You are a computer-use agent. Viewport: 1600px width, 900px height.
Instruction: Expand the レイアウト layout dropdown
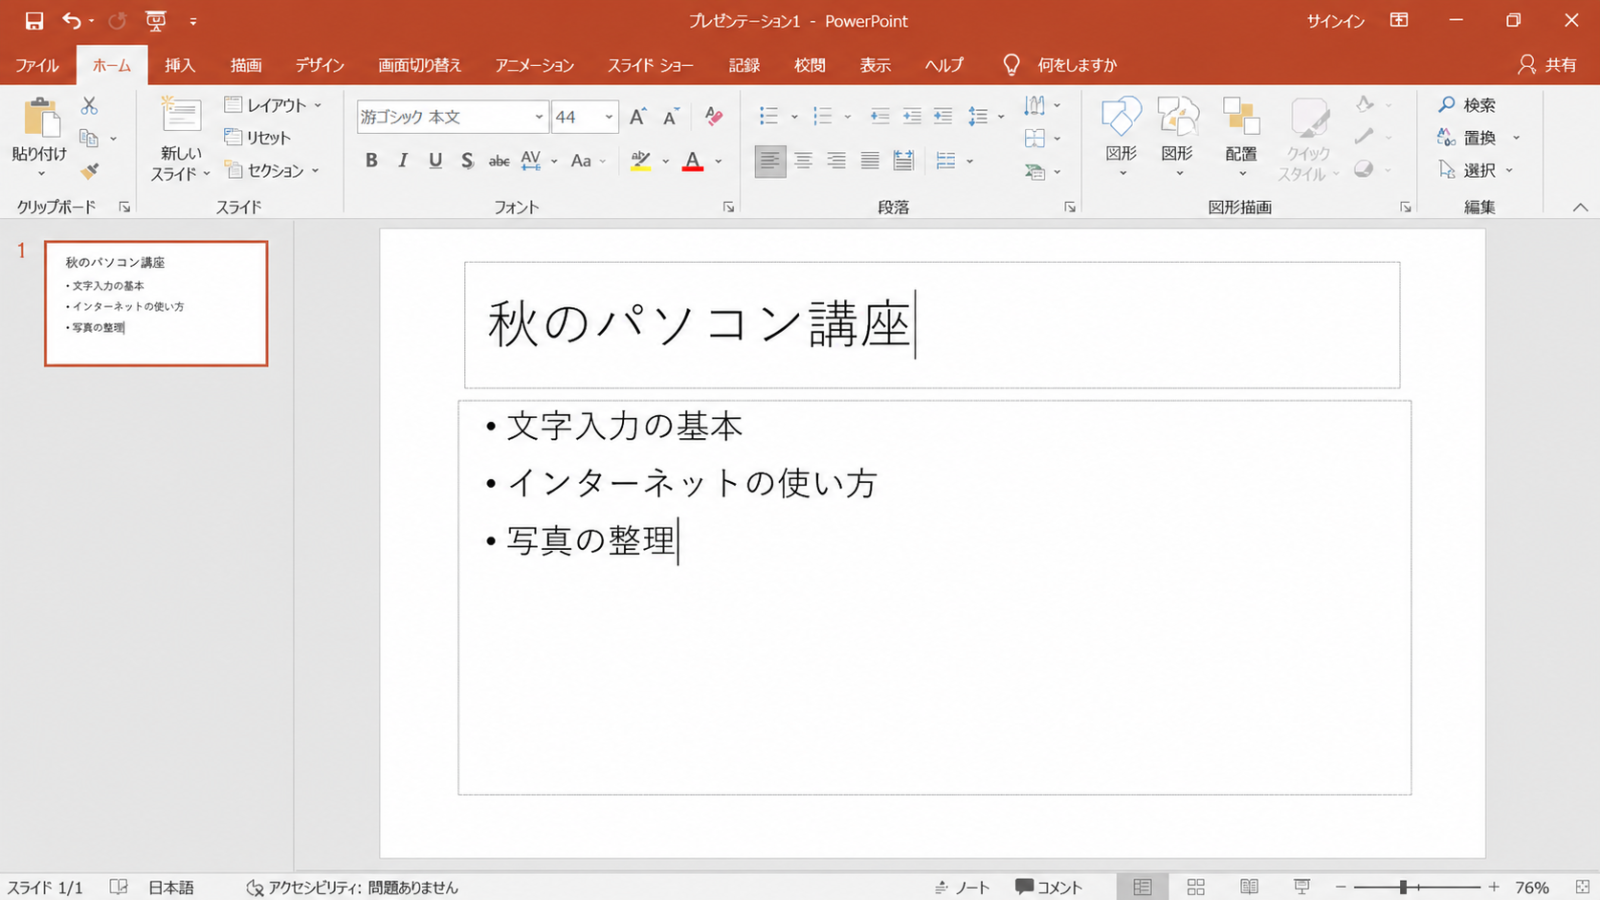point(318,105)
